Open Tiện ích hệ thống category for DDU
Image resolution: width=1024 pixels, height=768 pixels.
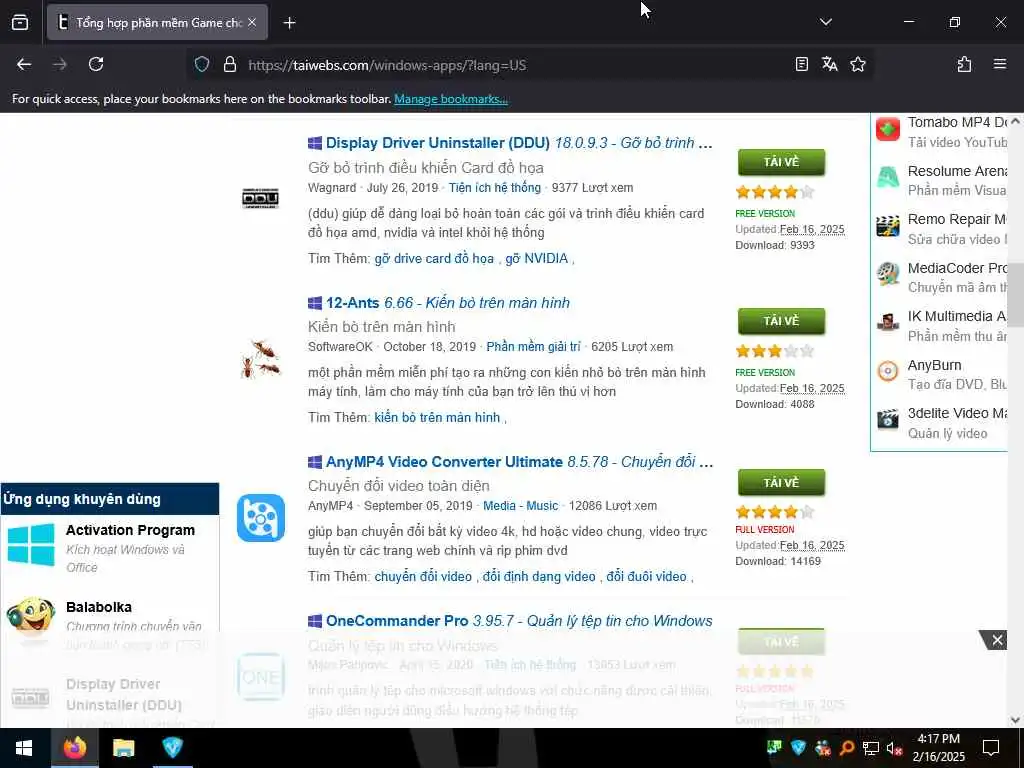[x=494, y=187]
